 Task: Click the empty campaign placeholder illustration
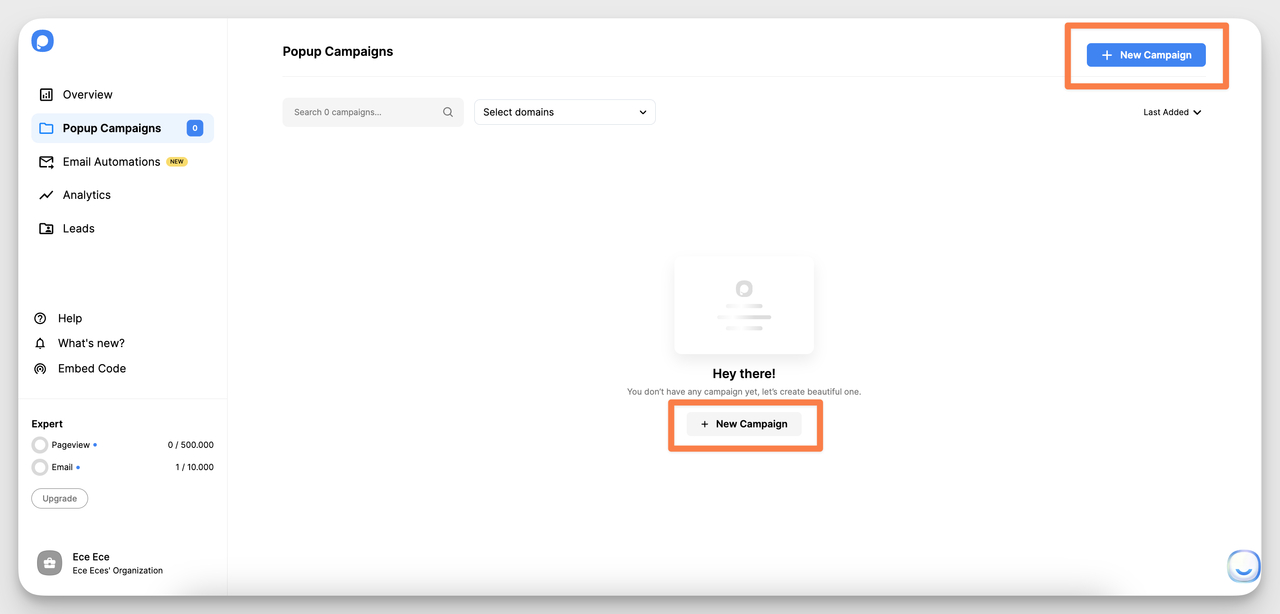coord(744,305)
